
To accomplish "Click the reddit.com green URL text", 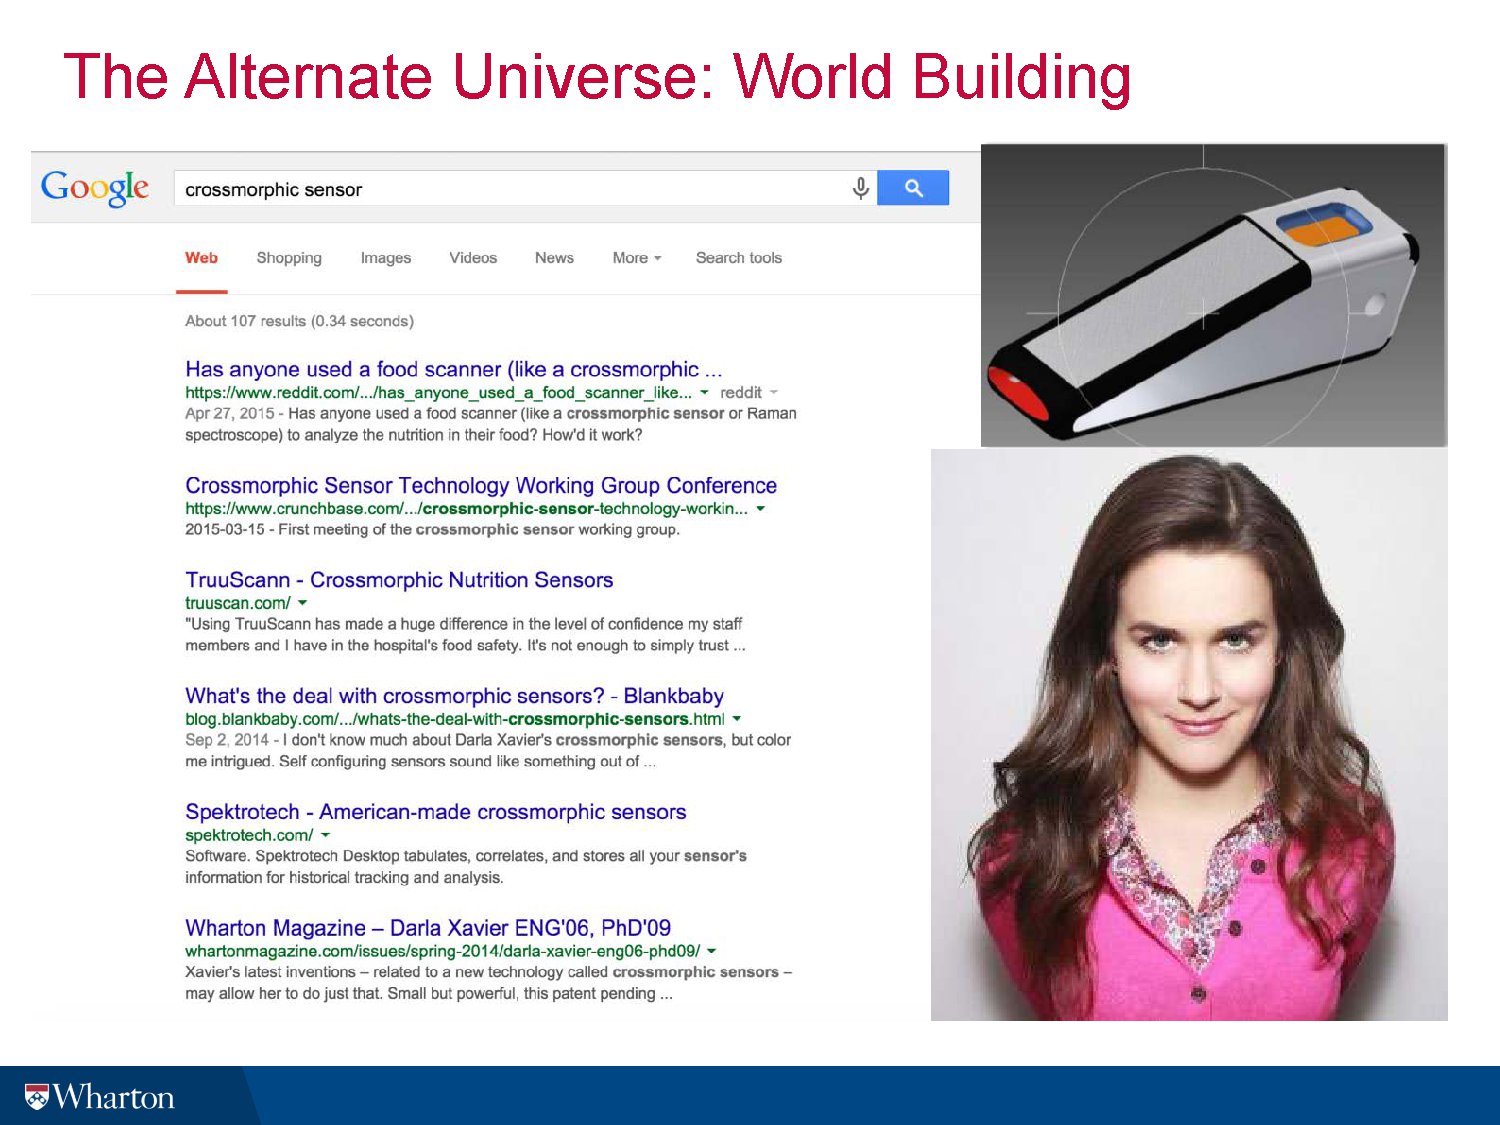I will (438, 393).
